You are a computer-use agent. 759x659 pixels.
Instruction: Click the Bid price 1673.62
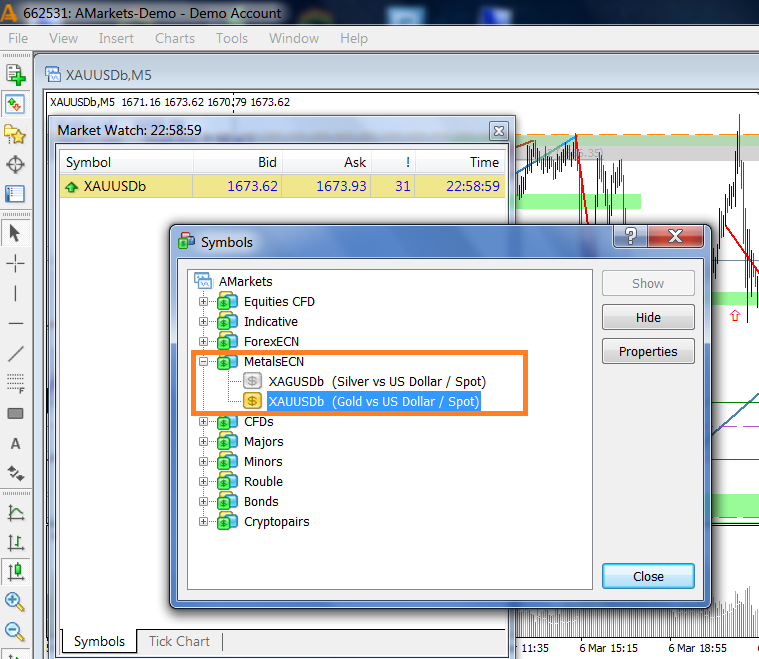[x=253, y=186]
